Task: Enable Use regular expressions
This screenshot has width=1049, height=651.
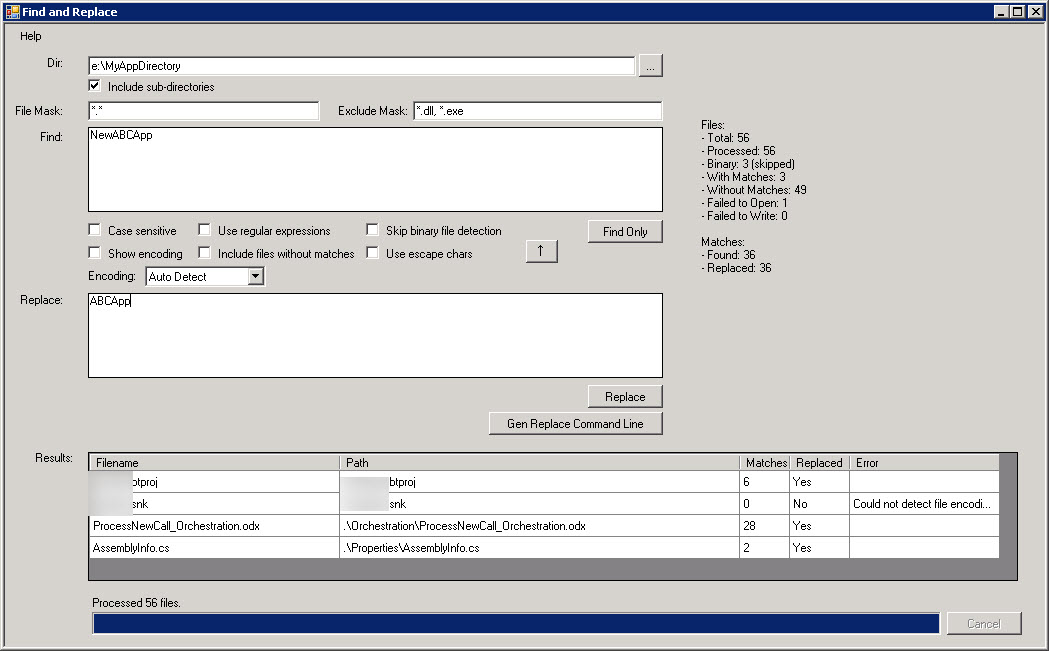Action: coord(204,230)
